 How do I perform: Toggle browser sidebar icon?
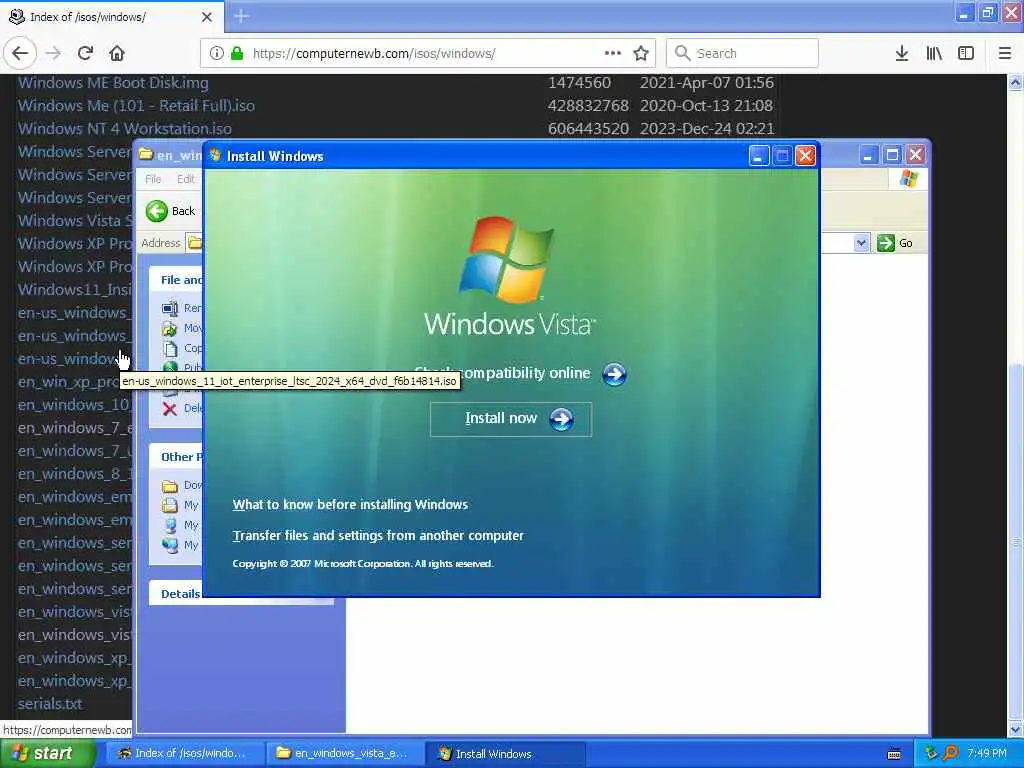point(966,54)
